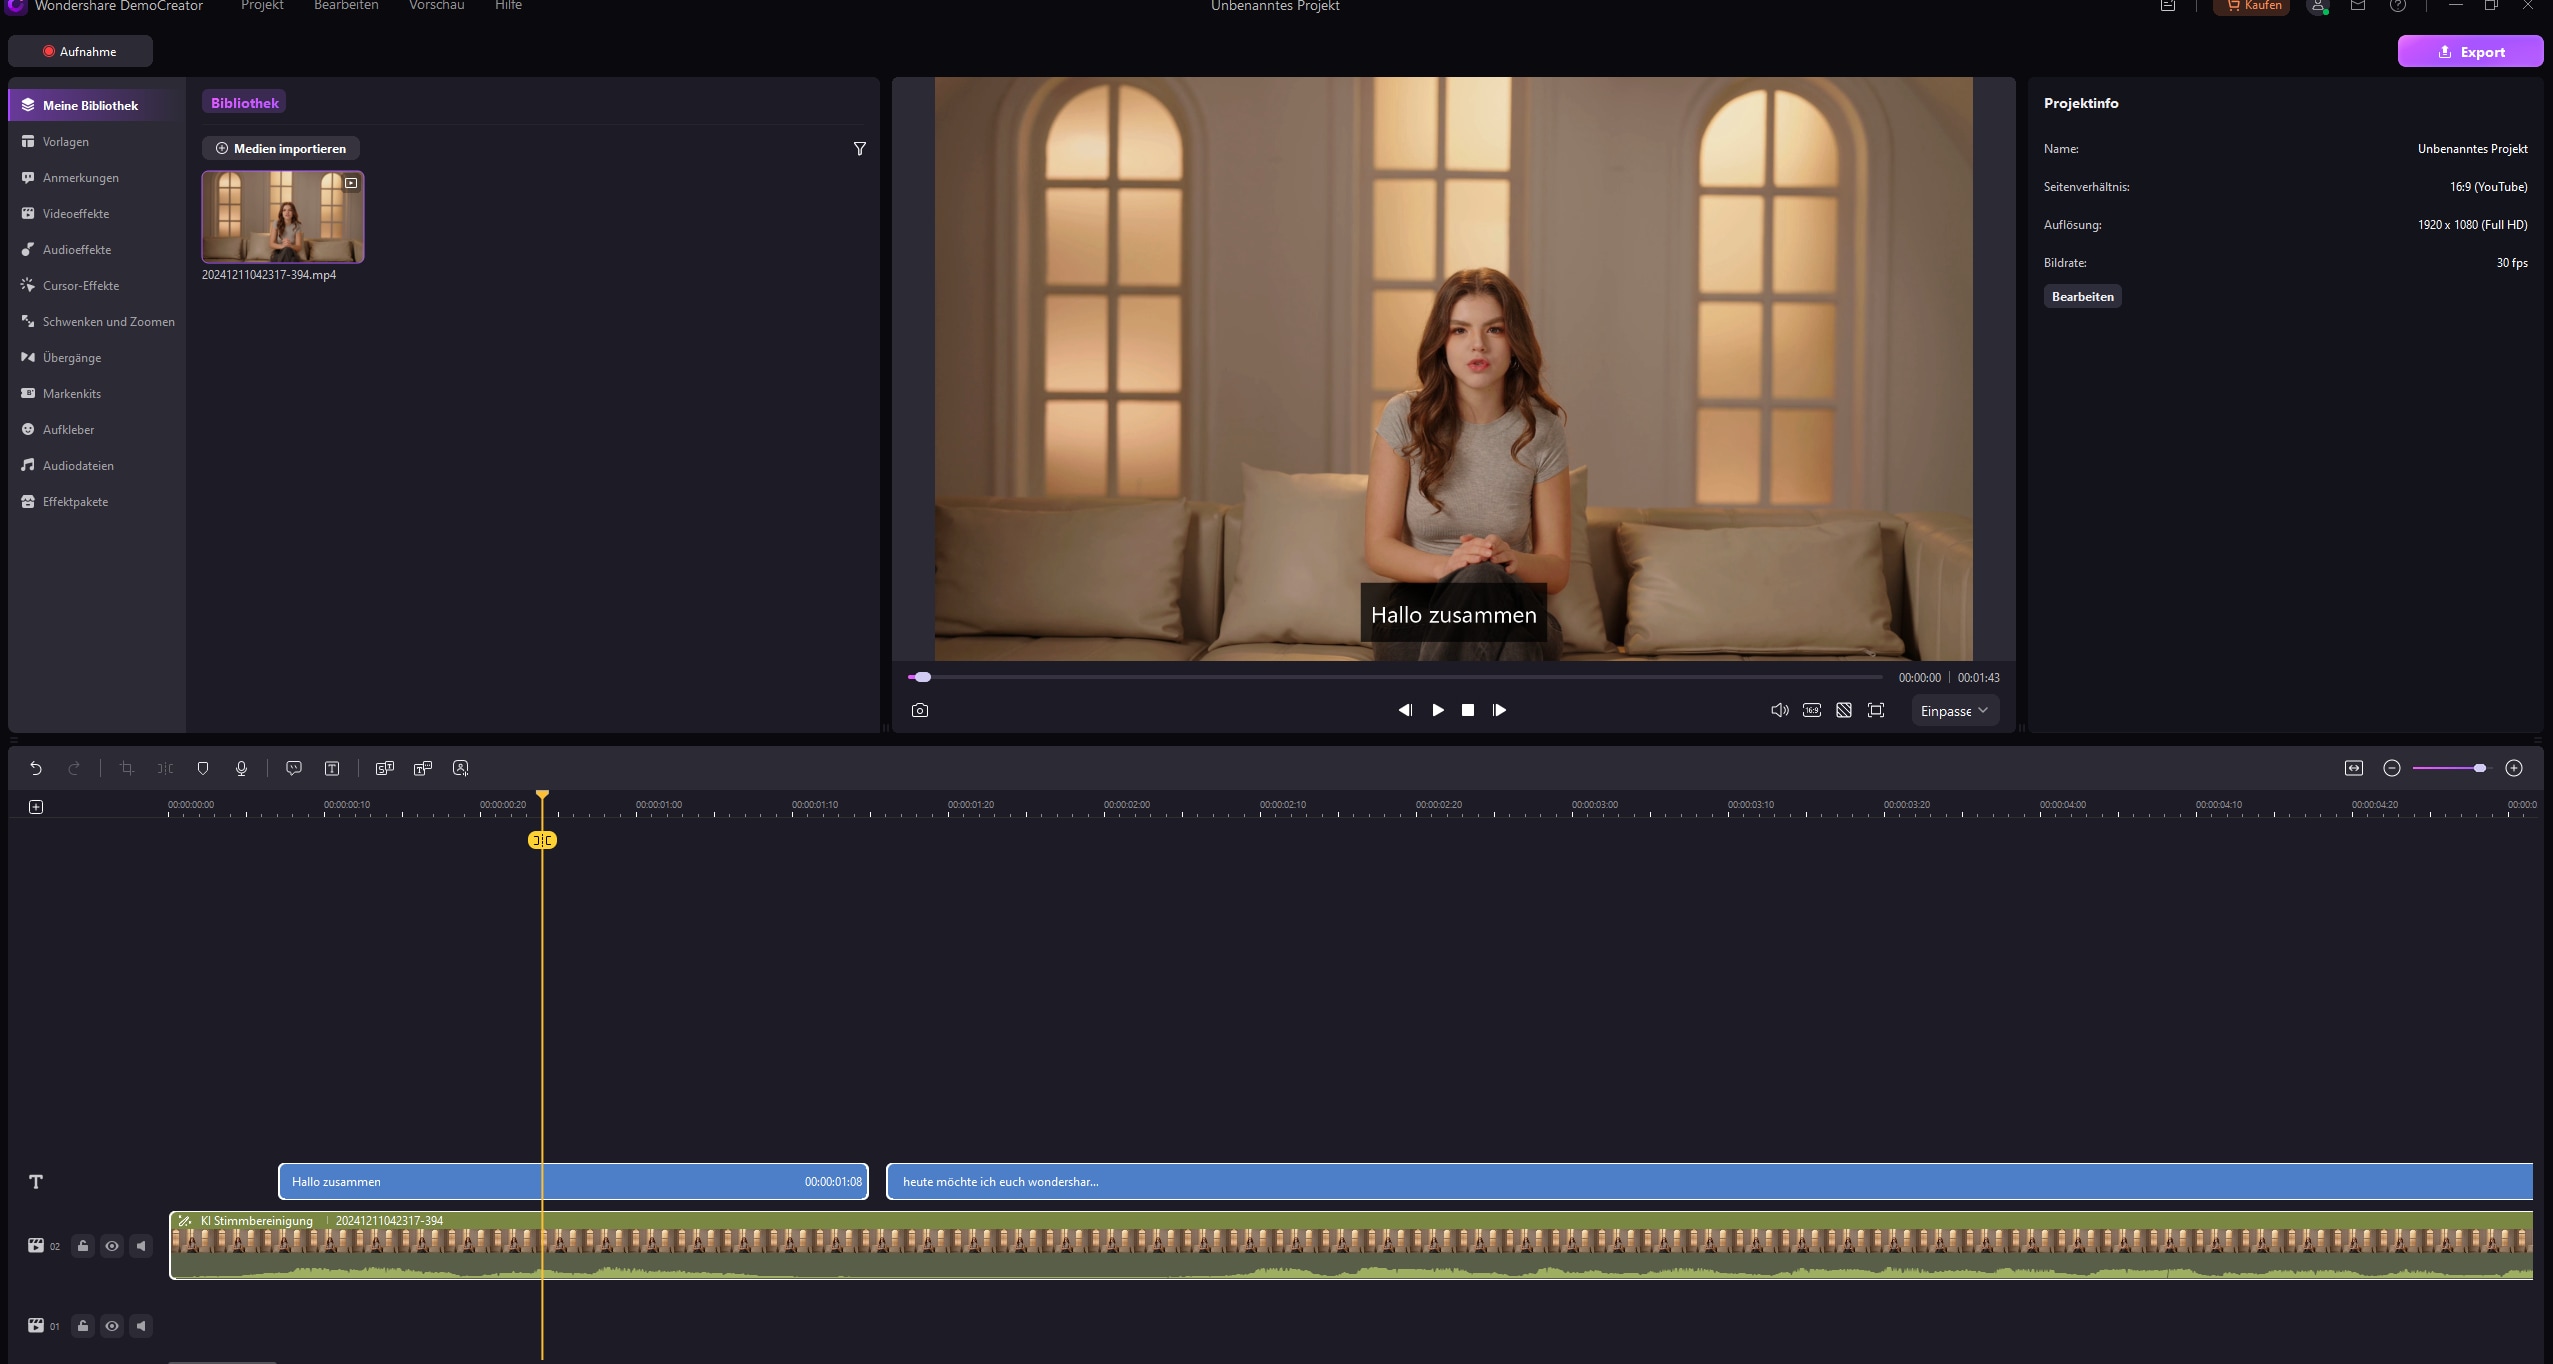Mute track 01 audio
The image size is (2553, 1364).
click(x=141, y=1326)
